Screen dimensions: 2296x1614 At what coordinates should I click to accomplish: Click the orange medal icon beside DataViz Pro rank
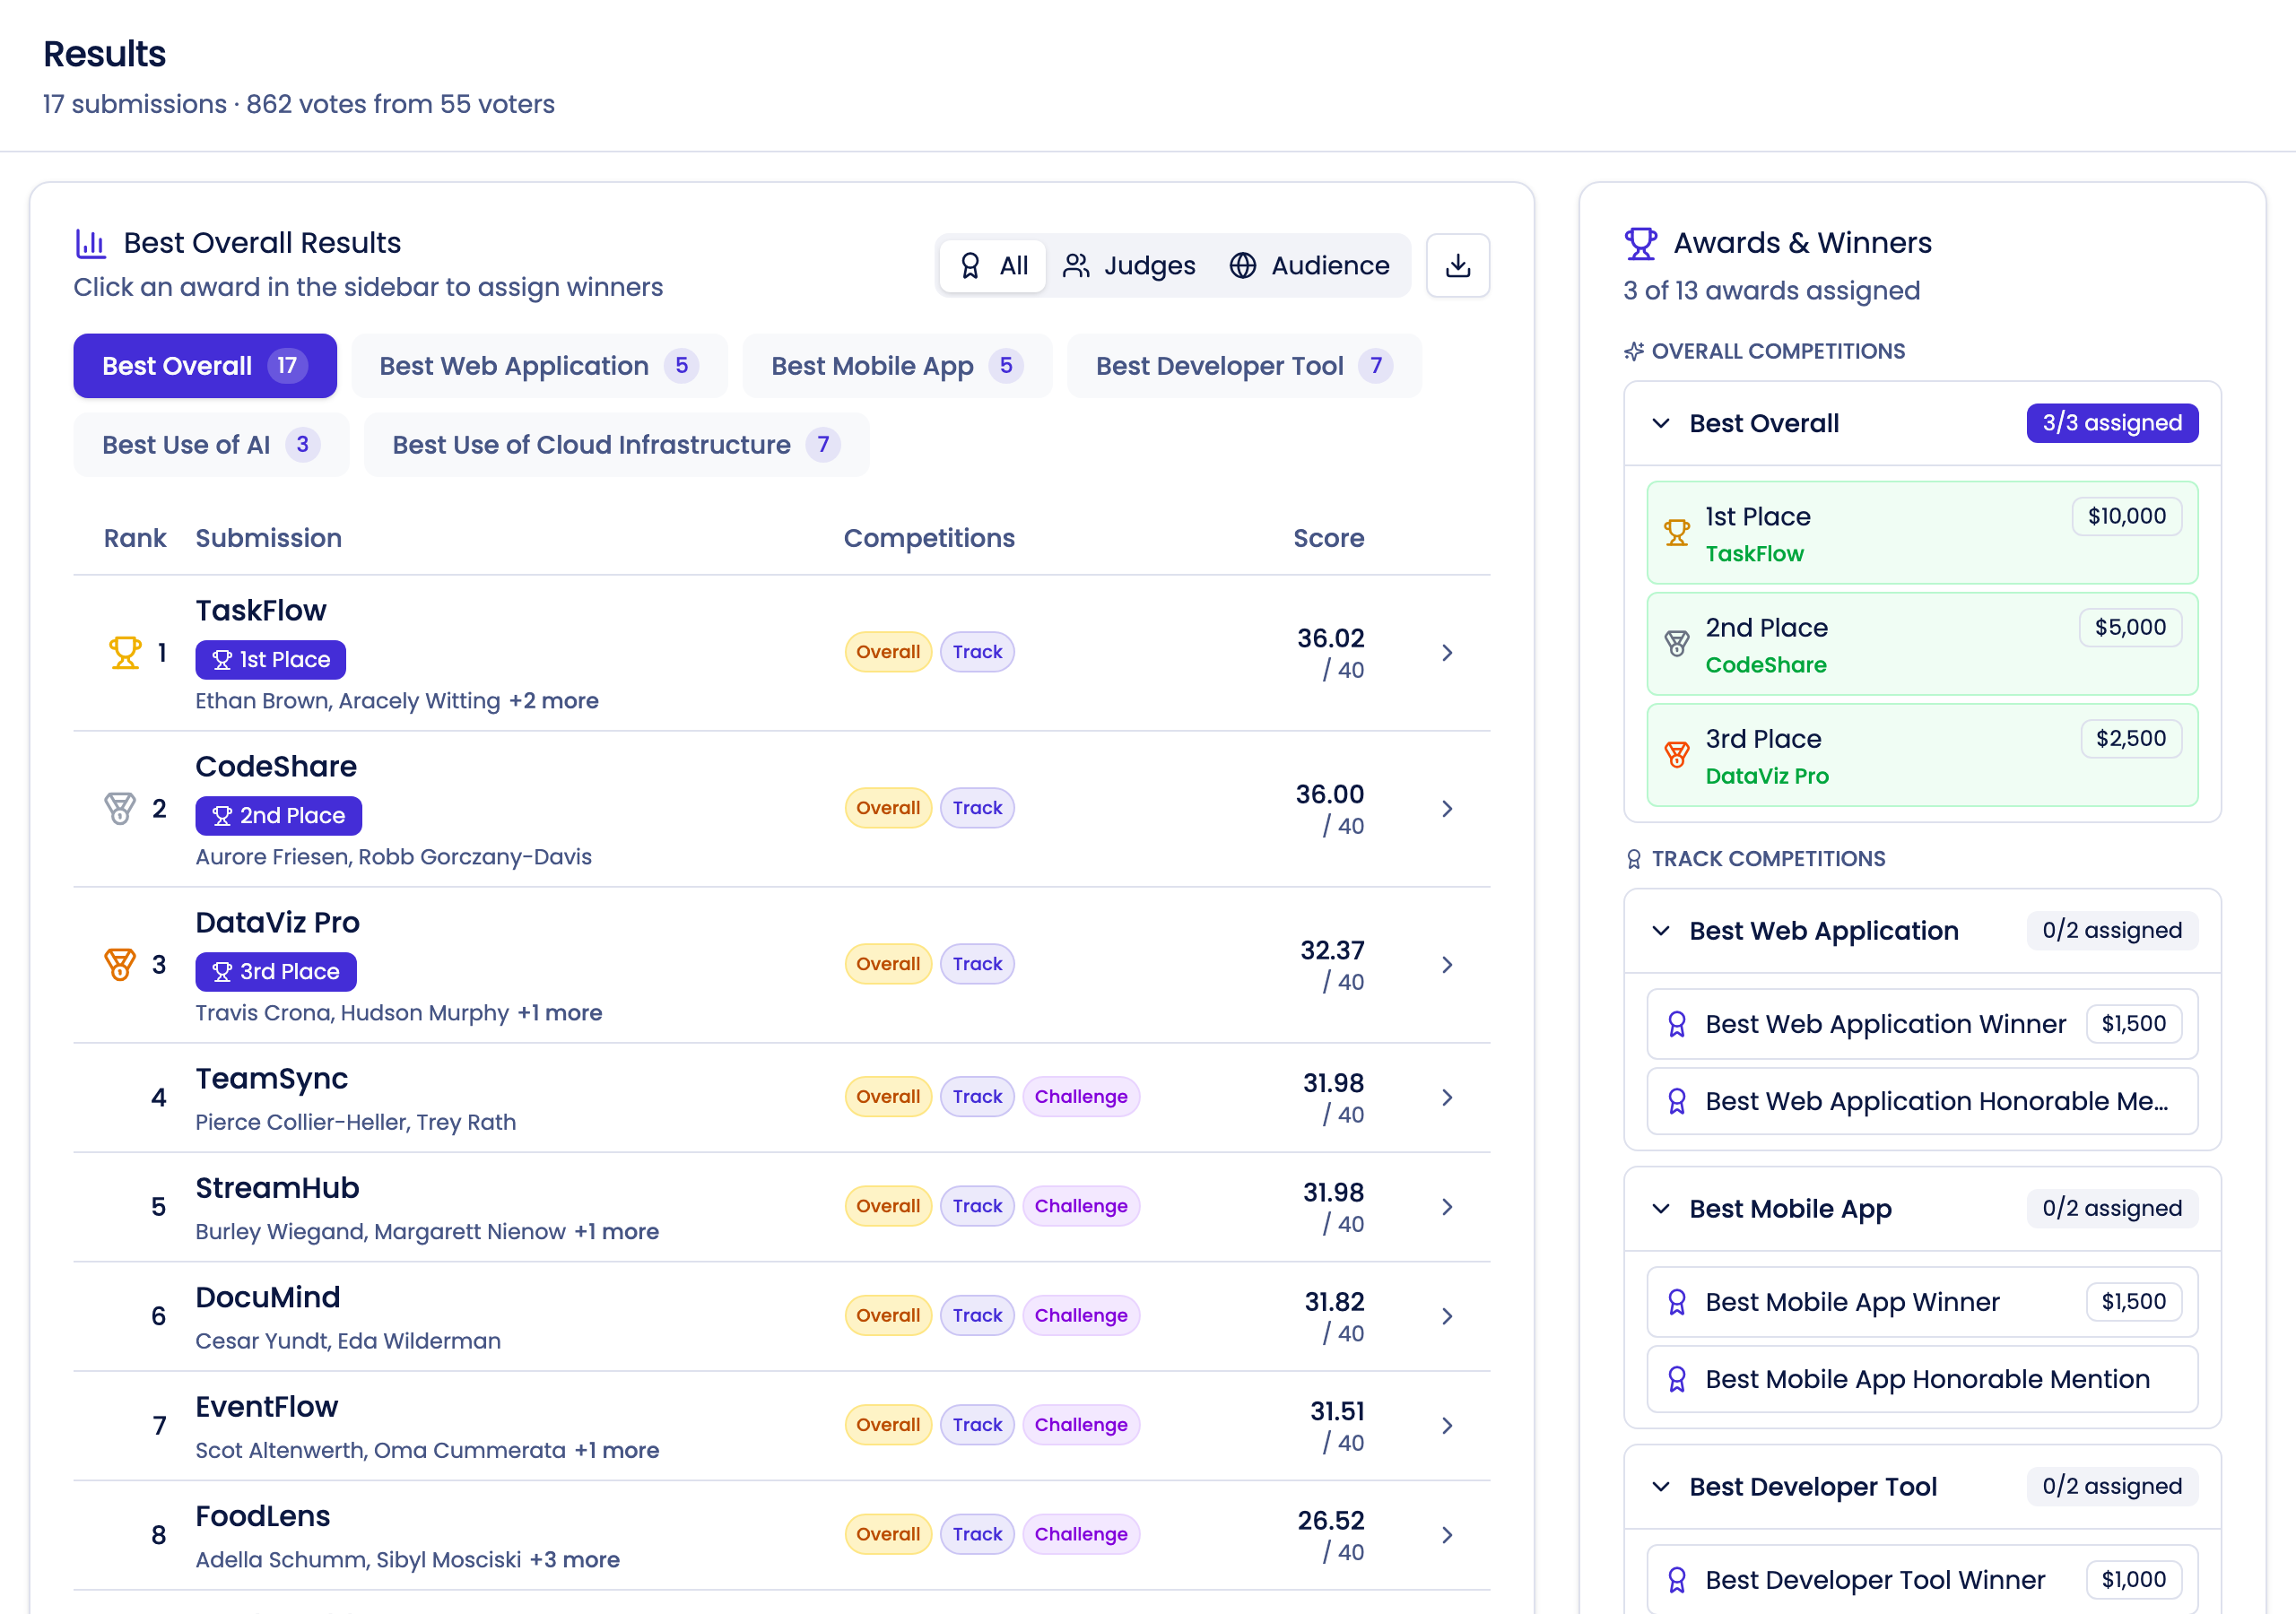point(120,964)
